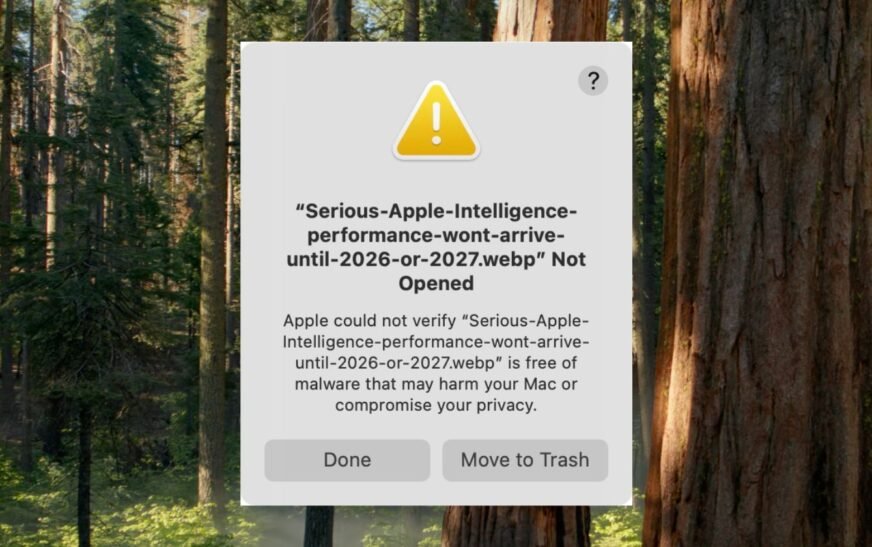The height and width of the screenshot is (547, 872).
Task: Open help via the question mark button
Action: tap(593, 81)
